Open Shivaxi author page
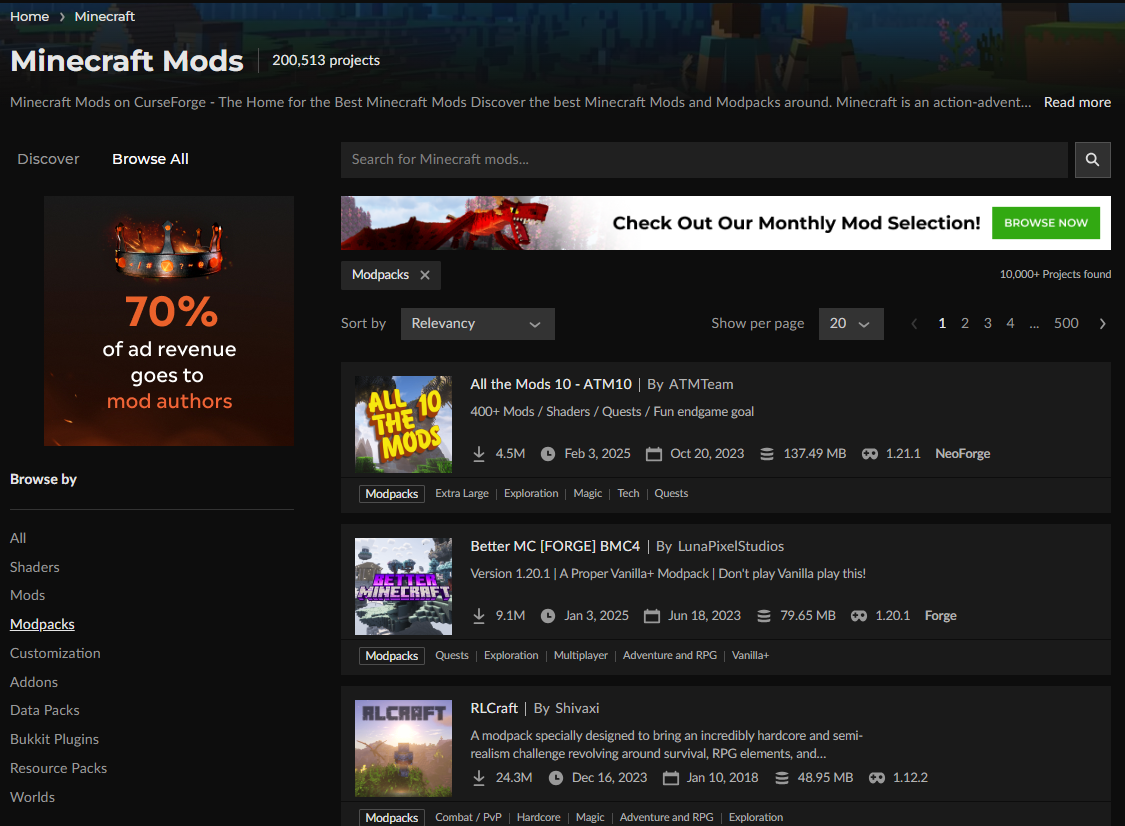 [577, 709]
